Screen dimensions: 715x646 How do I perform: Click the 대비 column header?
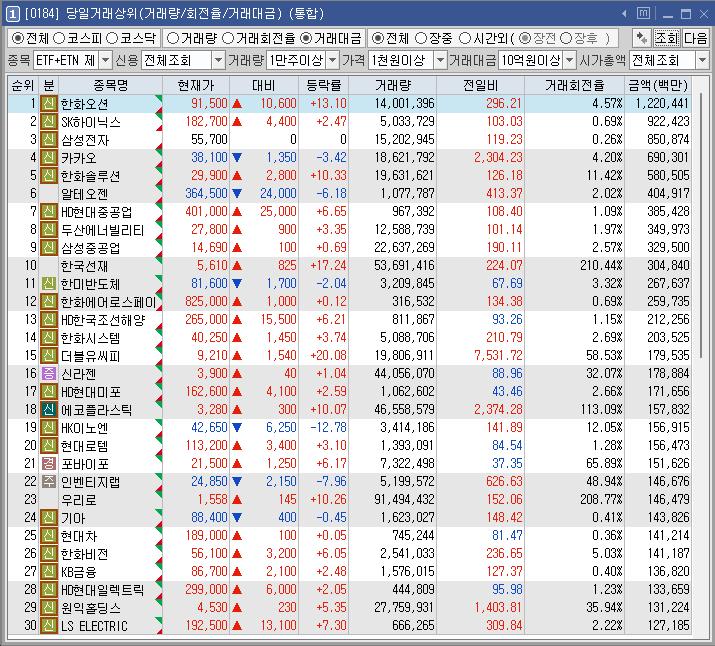point(264,85)
